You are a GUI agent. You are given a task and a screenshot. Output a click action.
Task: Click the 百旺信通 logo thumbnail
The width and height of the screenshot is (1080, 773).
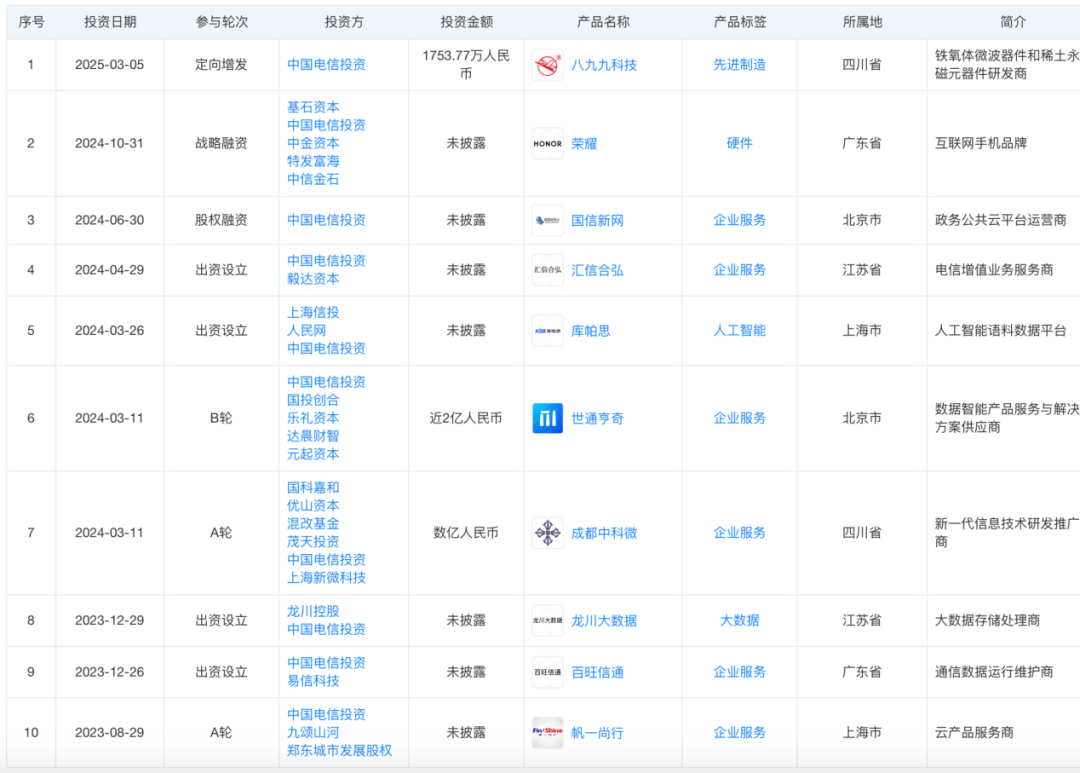click(547, 672)
